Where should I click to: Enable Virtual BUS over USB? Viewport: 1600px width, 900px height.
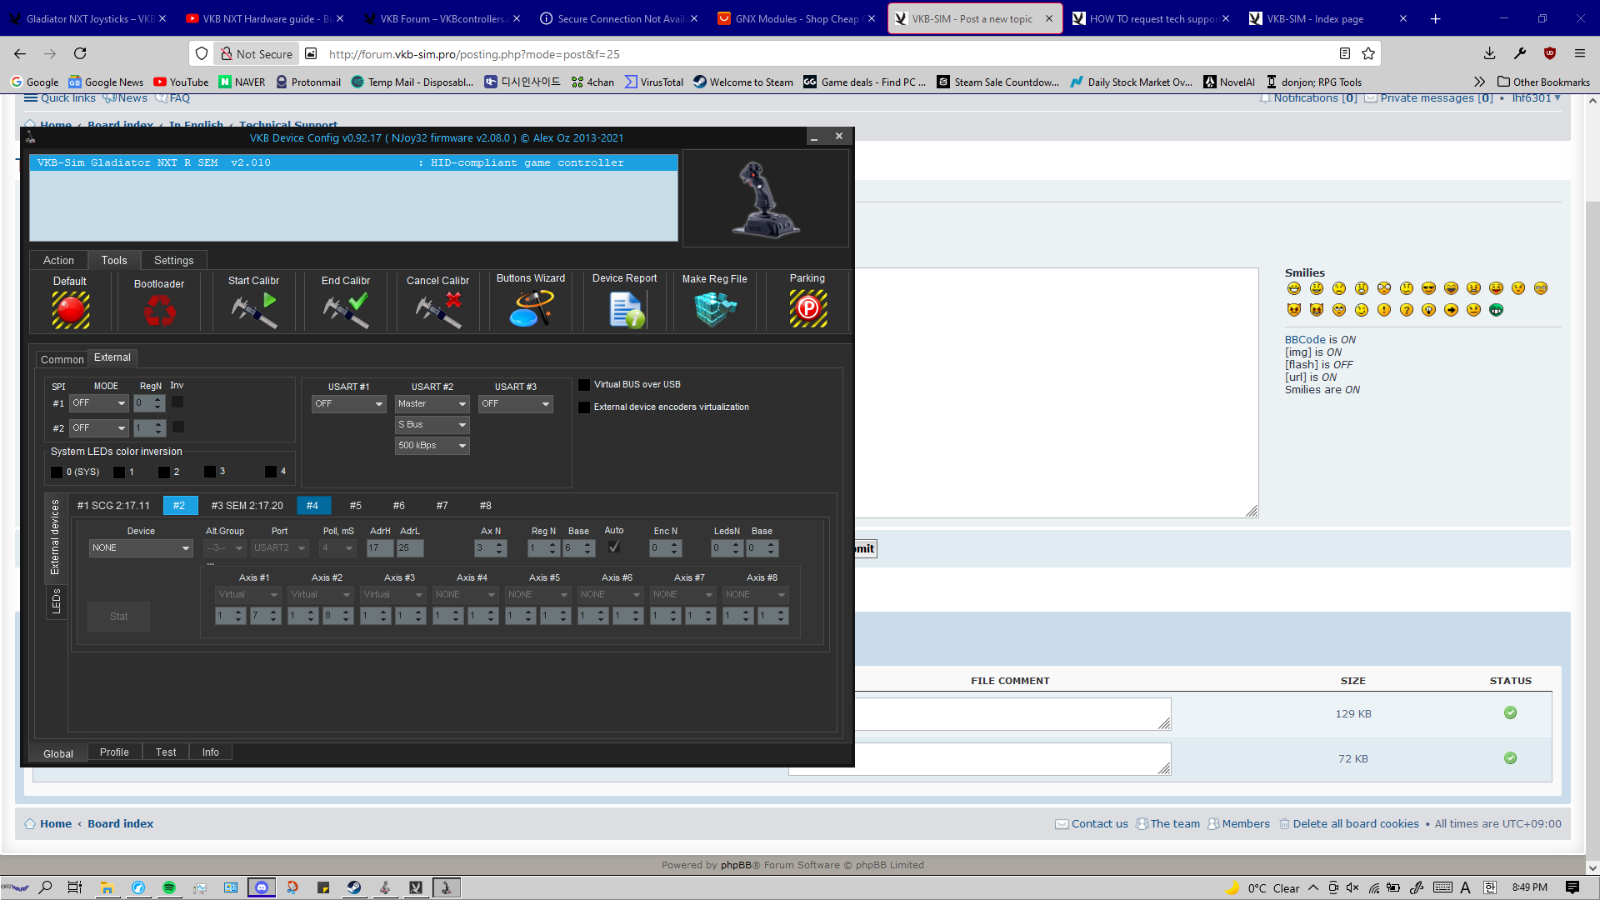pyautogui.click(x=584, y=385)
